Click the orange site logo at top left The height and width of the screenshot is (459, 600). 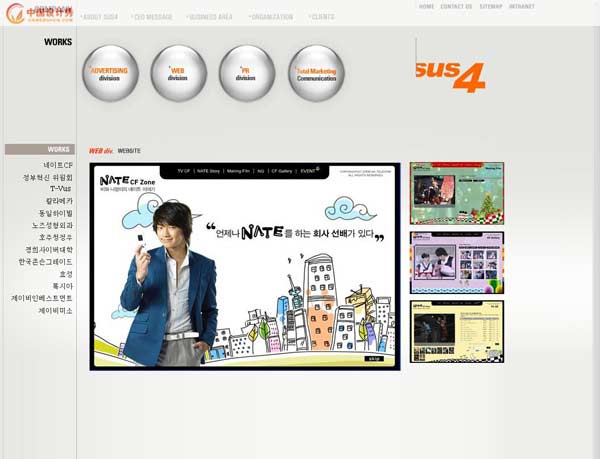point(39,13)
